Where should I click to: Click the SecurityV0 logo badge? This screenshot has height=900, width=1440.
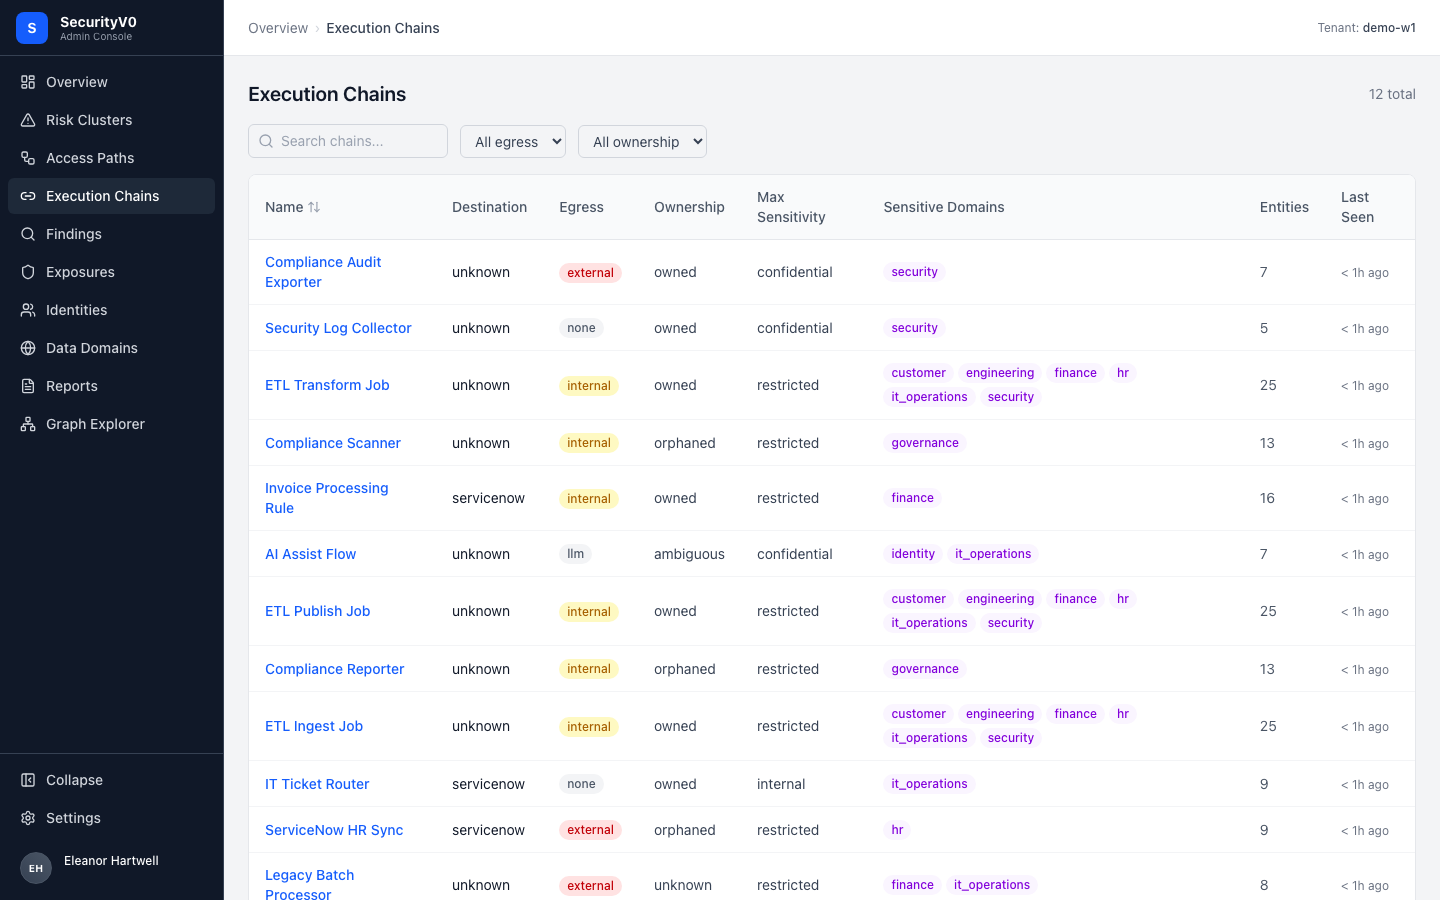click(x=32, y=28)
